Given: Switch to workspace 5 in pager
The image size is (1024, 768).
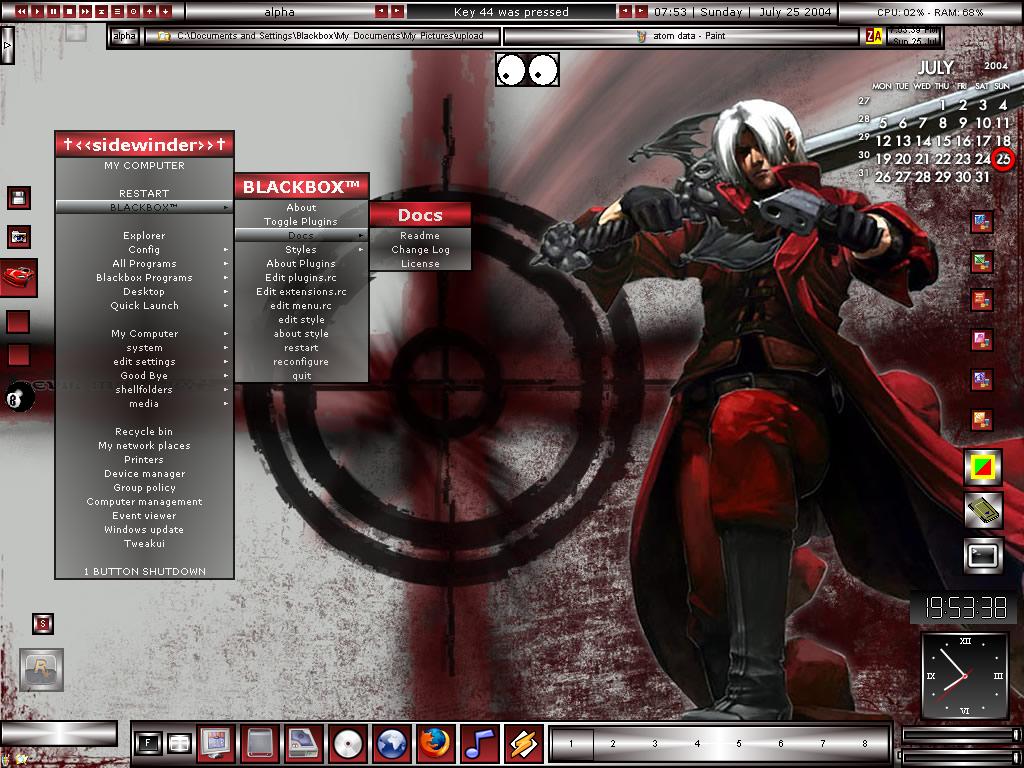Looking at the screenshot, I should pos(739,744).
